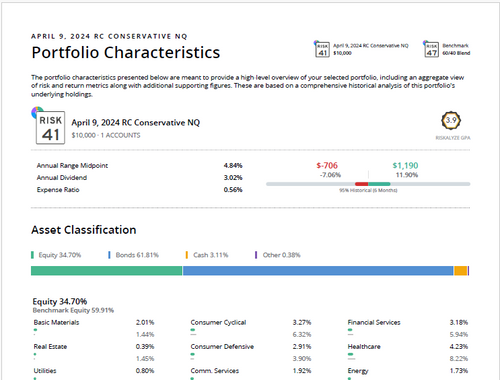Screen dimensions: 500x380
Task: Click the Equity 34.70% section heading
Action: click(x=60, y=301)
